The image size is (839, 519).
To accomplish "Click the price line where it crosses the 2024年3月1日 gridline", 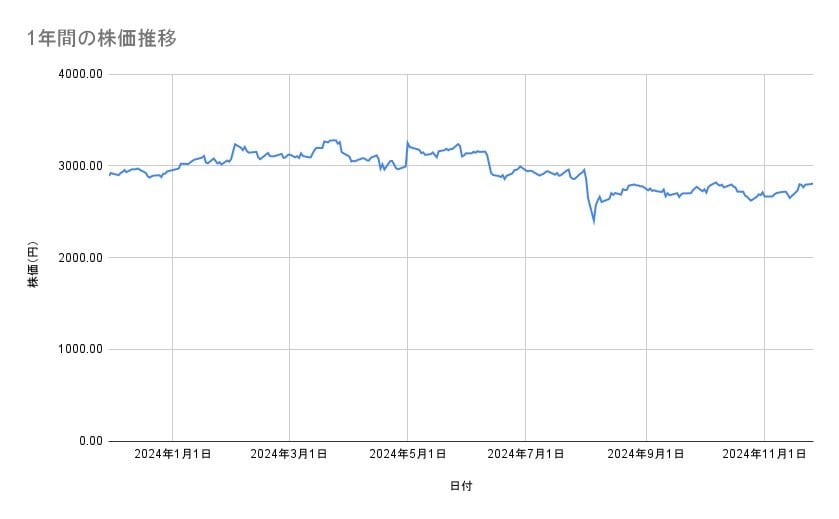I will coord(289,155).
